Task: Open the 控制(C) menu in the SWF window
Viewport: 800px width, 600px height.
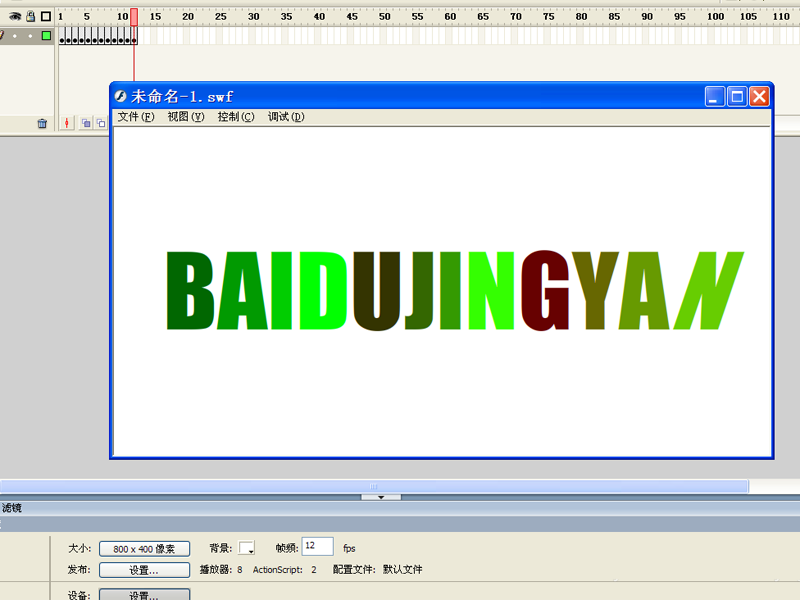Action: (x=236, y=117)
